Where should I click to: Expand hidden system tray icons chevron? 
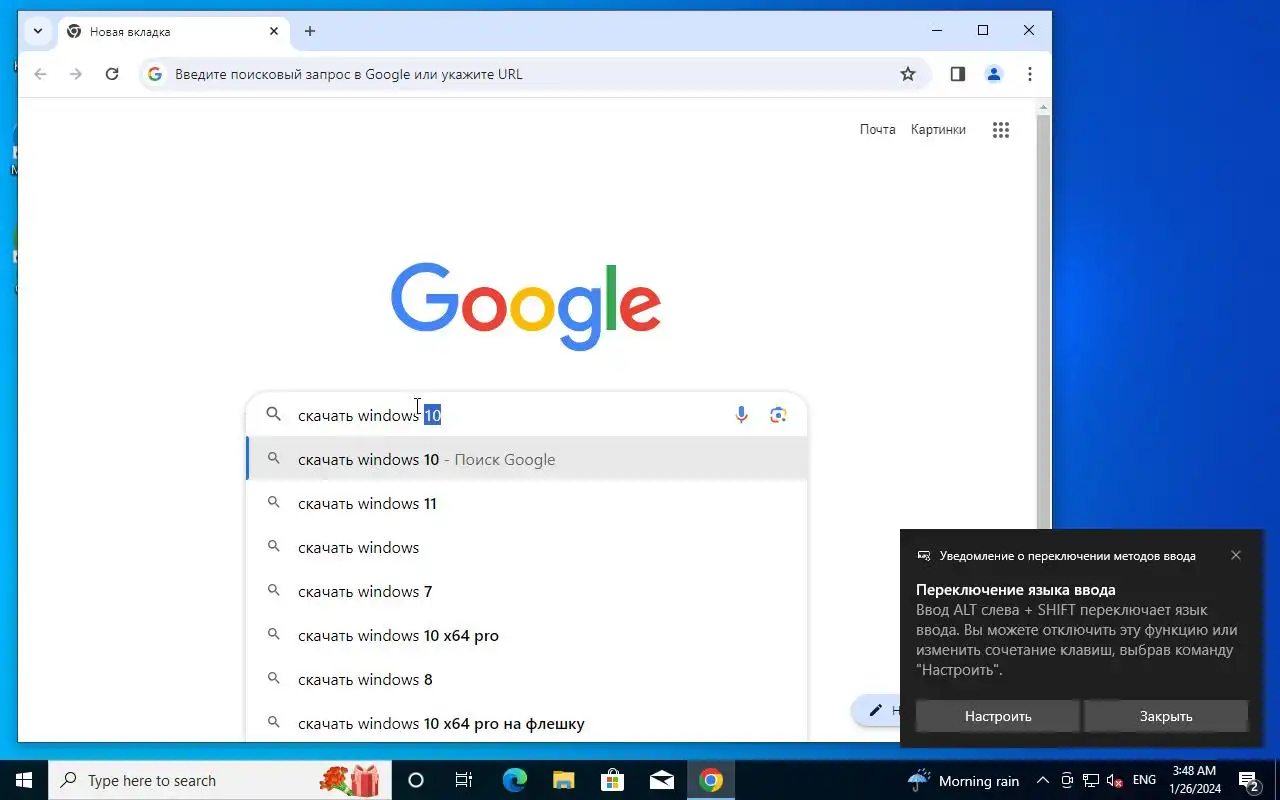point(1042,780)
